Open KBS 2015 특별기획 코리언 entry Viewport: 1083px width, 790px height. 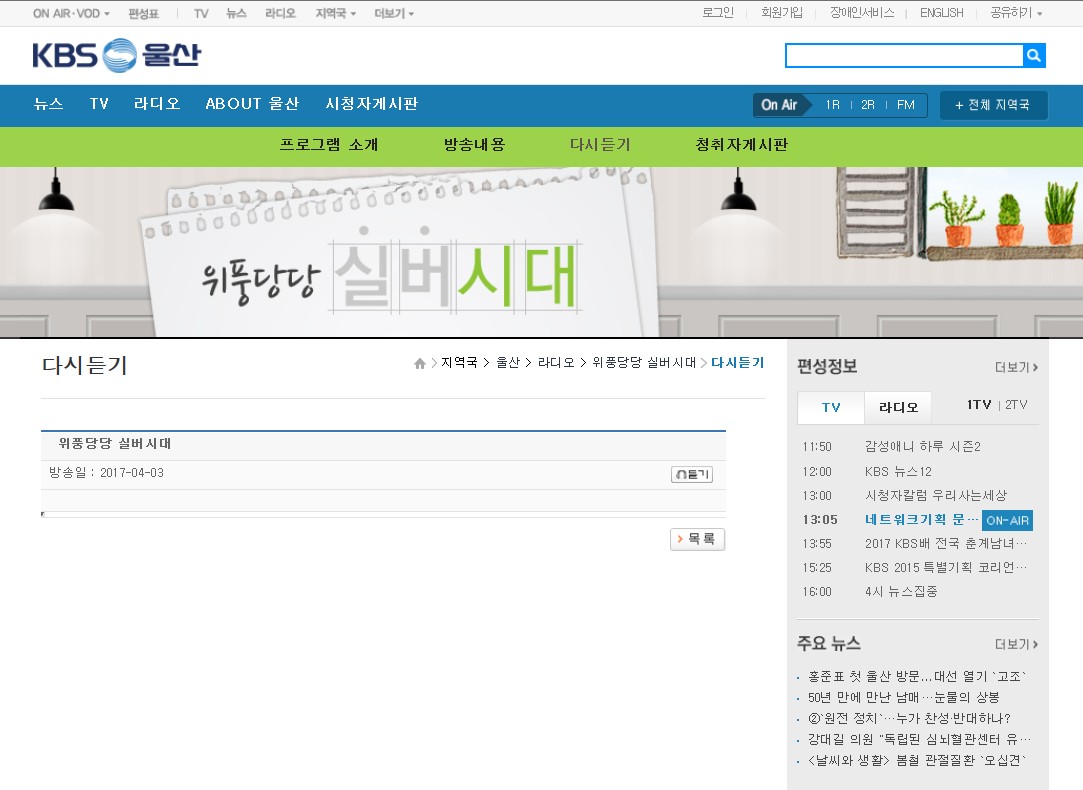946,568
